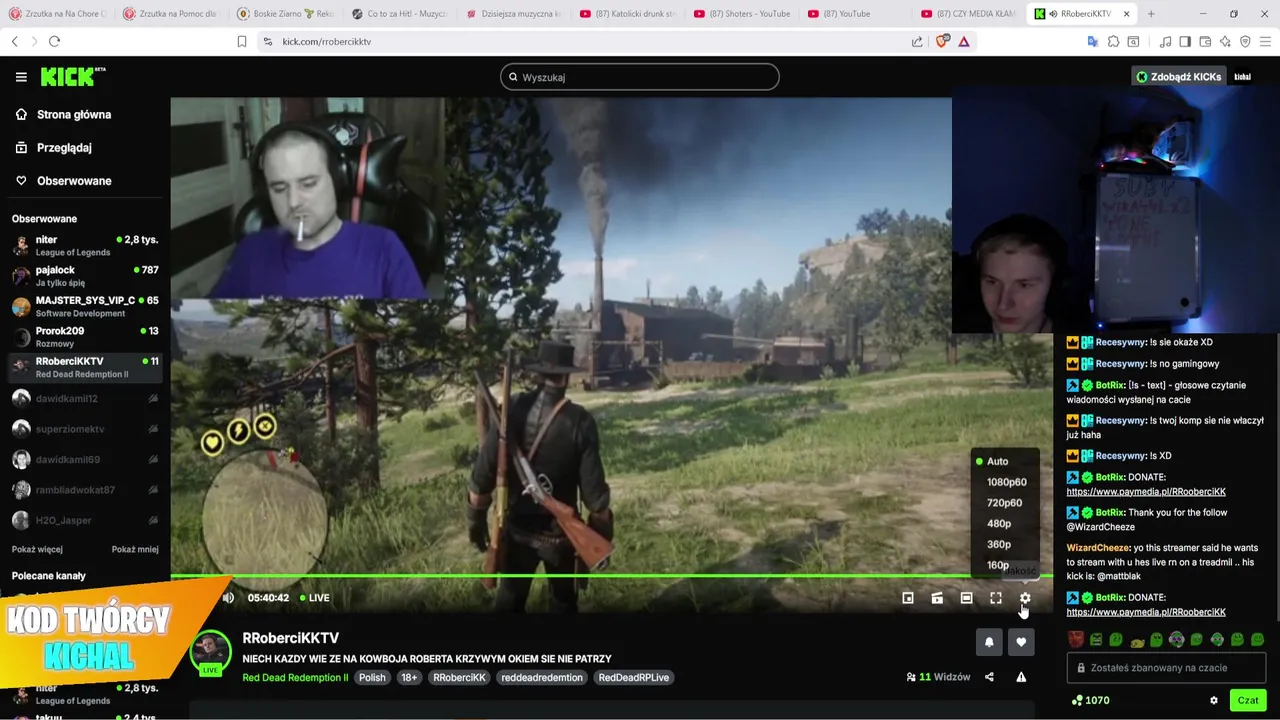This screenshot has height=720, width=1280.
Task: Click RedDeadRPLive tag
Action: (633, 677)
